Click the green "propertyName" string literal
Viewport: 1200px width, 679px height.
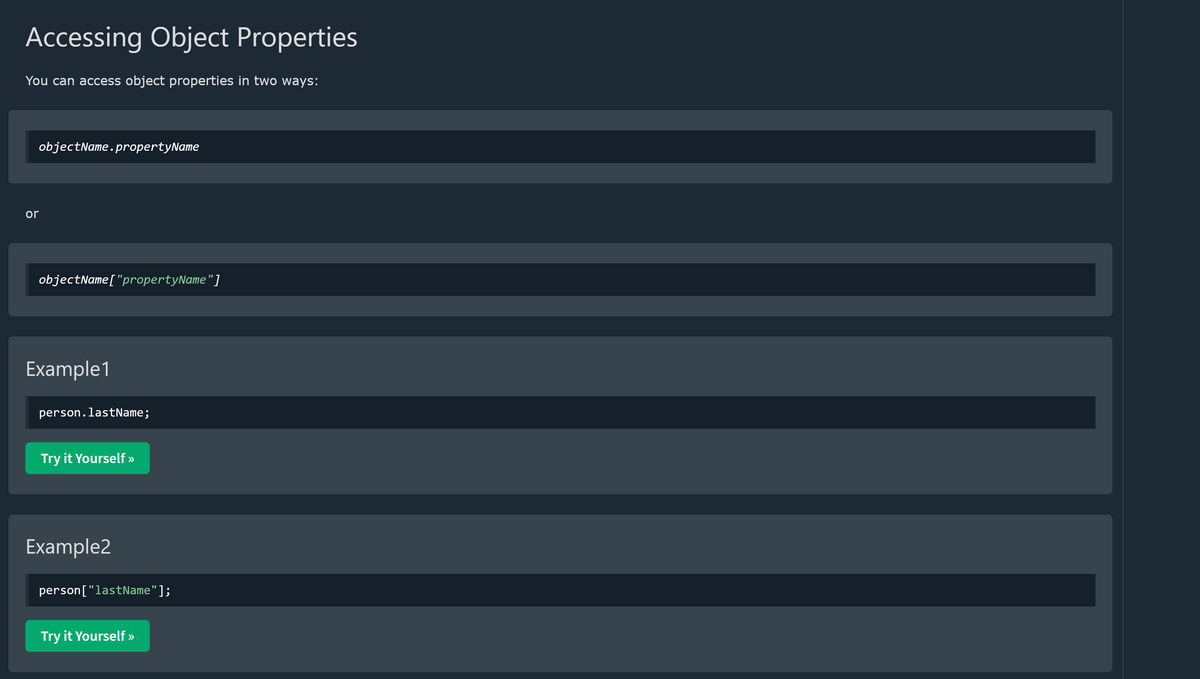click(165, 279)
